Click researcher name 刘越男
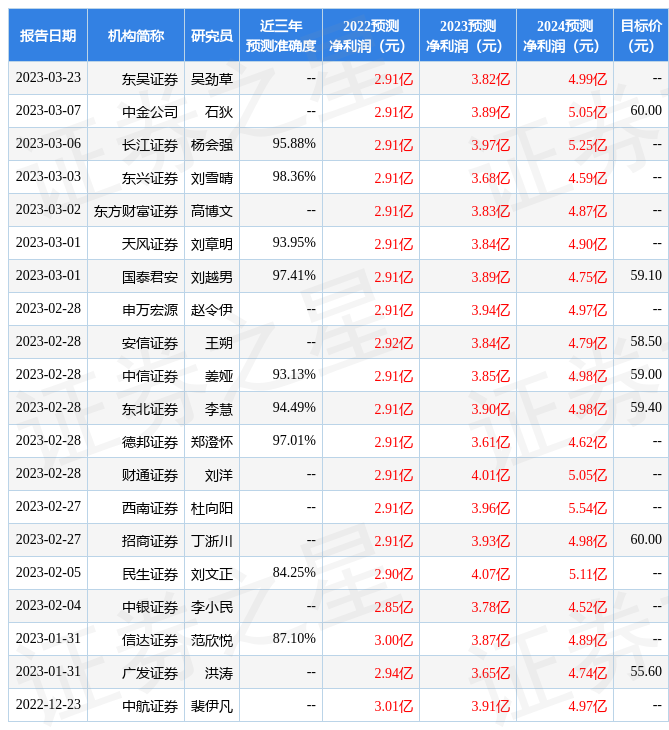The height and width of the screenshot is (730, 669). [212, 277]
